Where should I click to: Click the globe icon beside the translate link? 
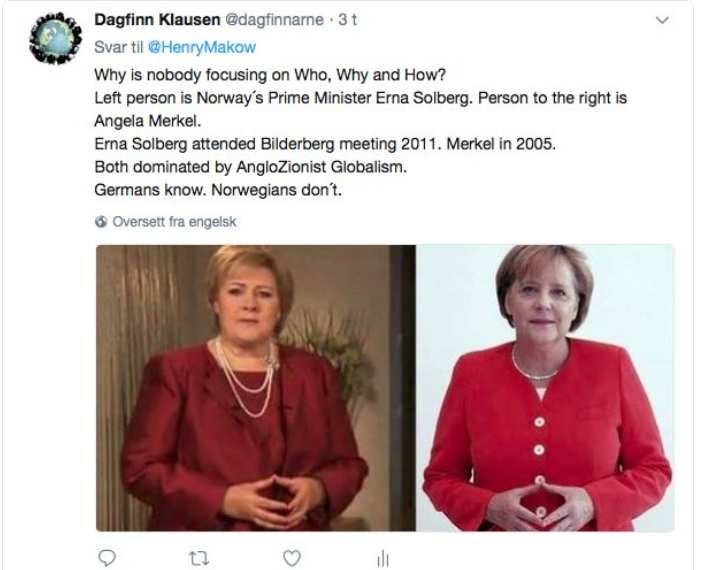[x=100, y=221]
